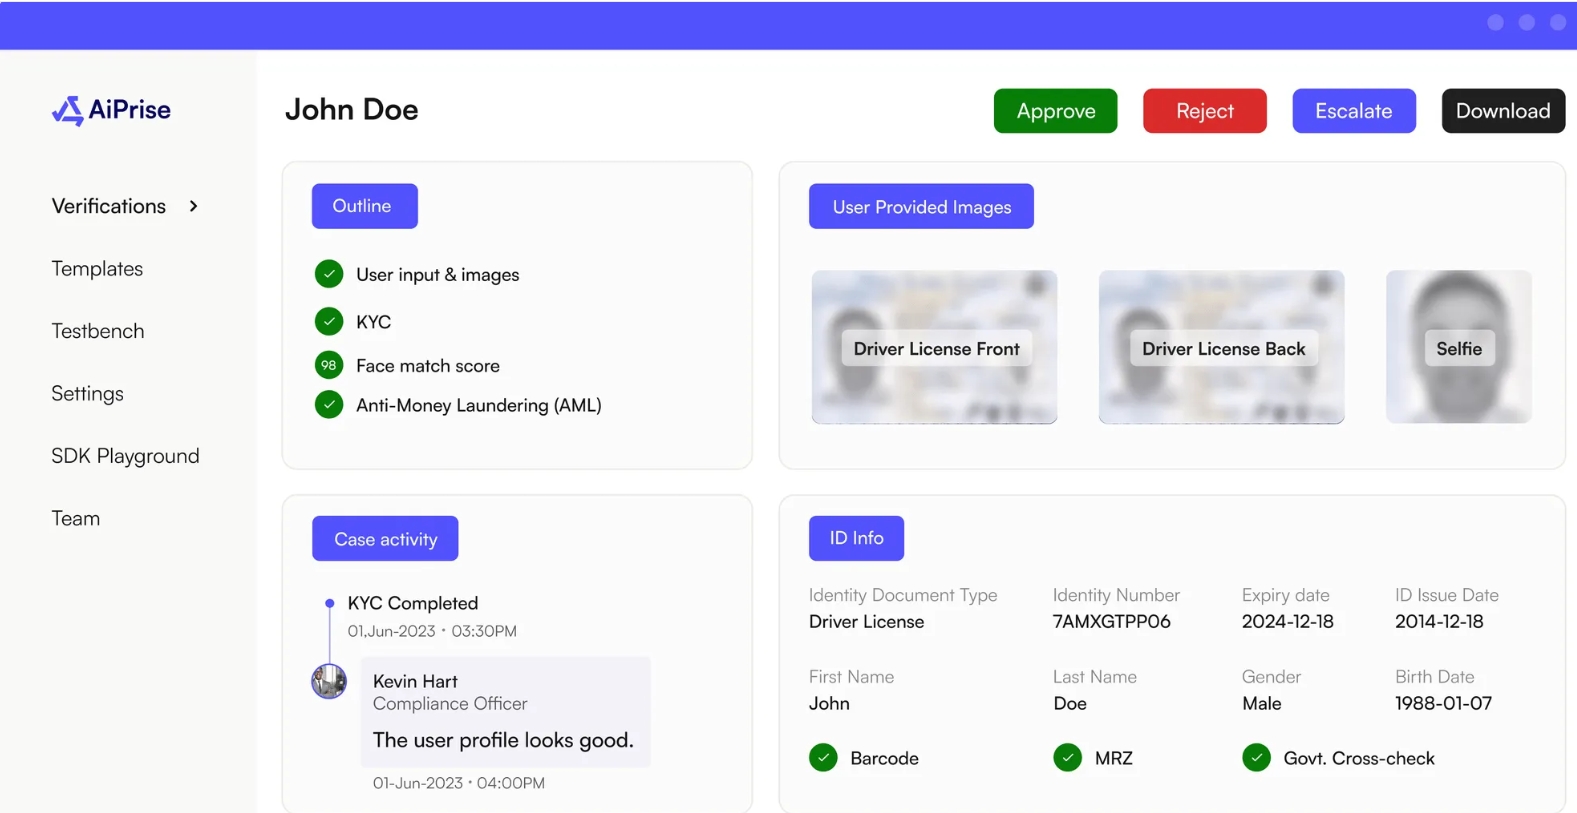Click the Barcode check icon

coord(823,758)
